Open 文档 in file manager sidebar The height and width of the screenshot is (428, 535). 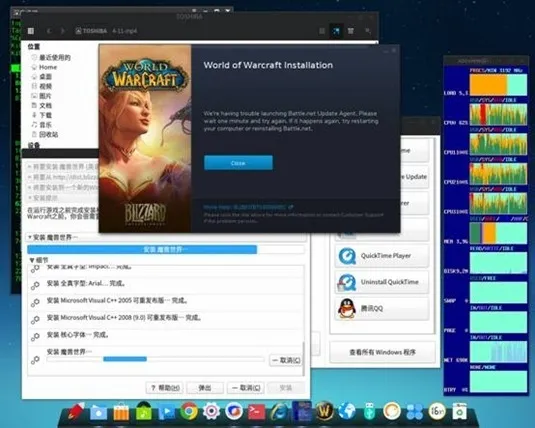(x=41, y=105)
